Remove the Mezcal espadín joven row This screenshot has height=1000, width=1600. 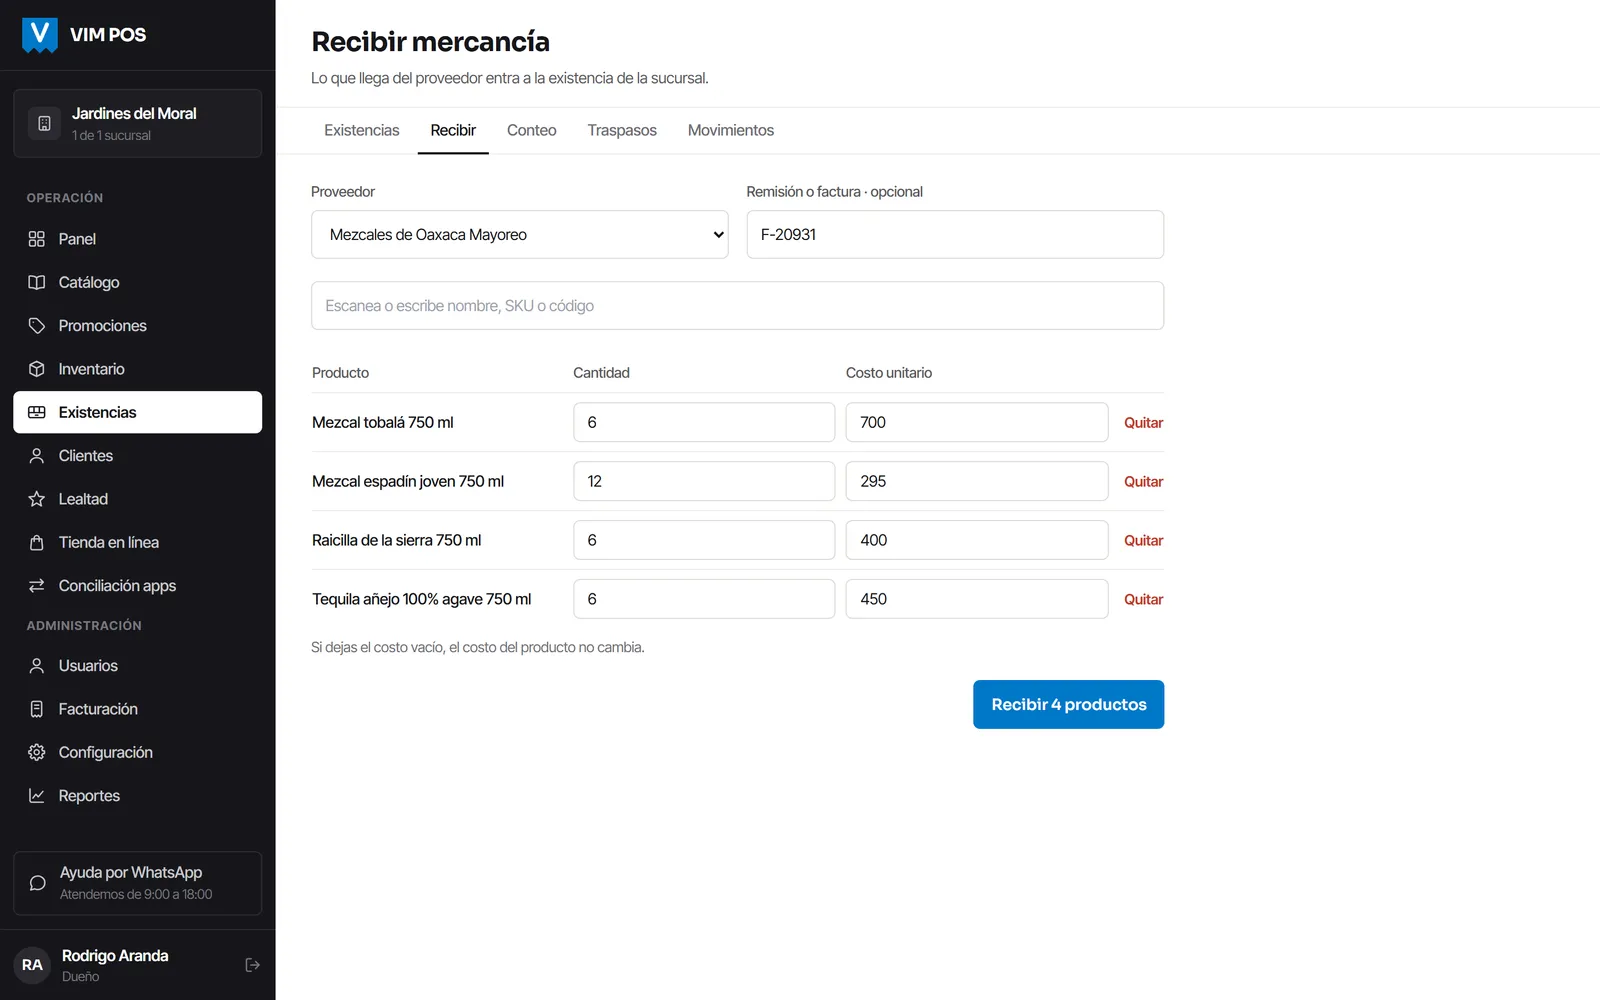[1143, 482]
